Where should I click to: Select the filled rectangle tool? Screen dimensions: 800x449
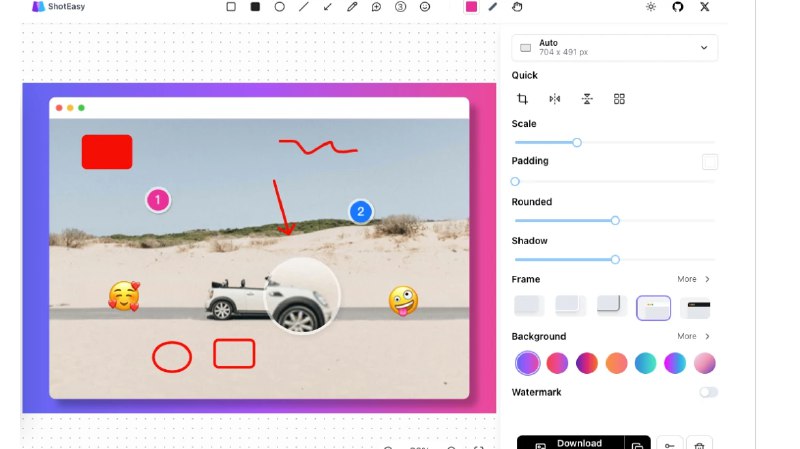255,7
